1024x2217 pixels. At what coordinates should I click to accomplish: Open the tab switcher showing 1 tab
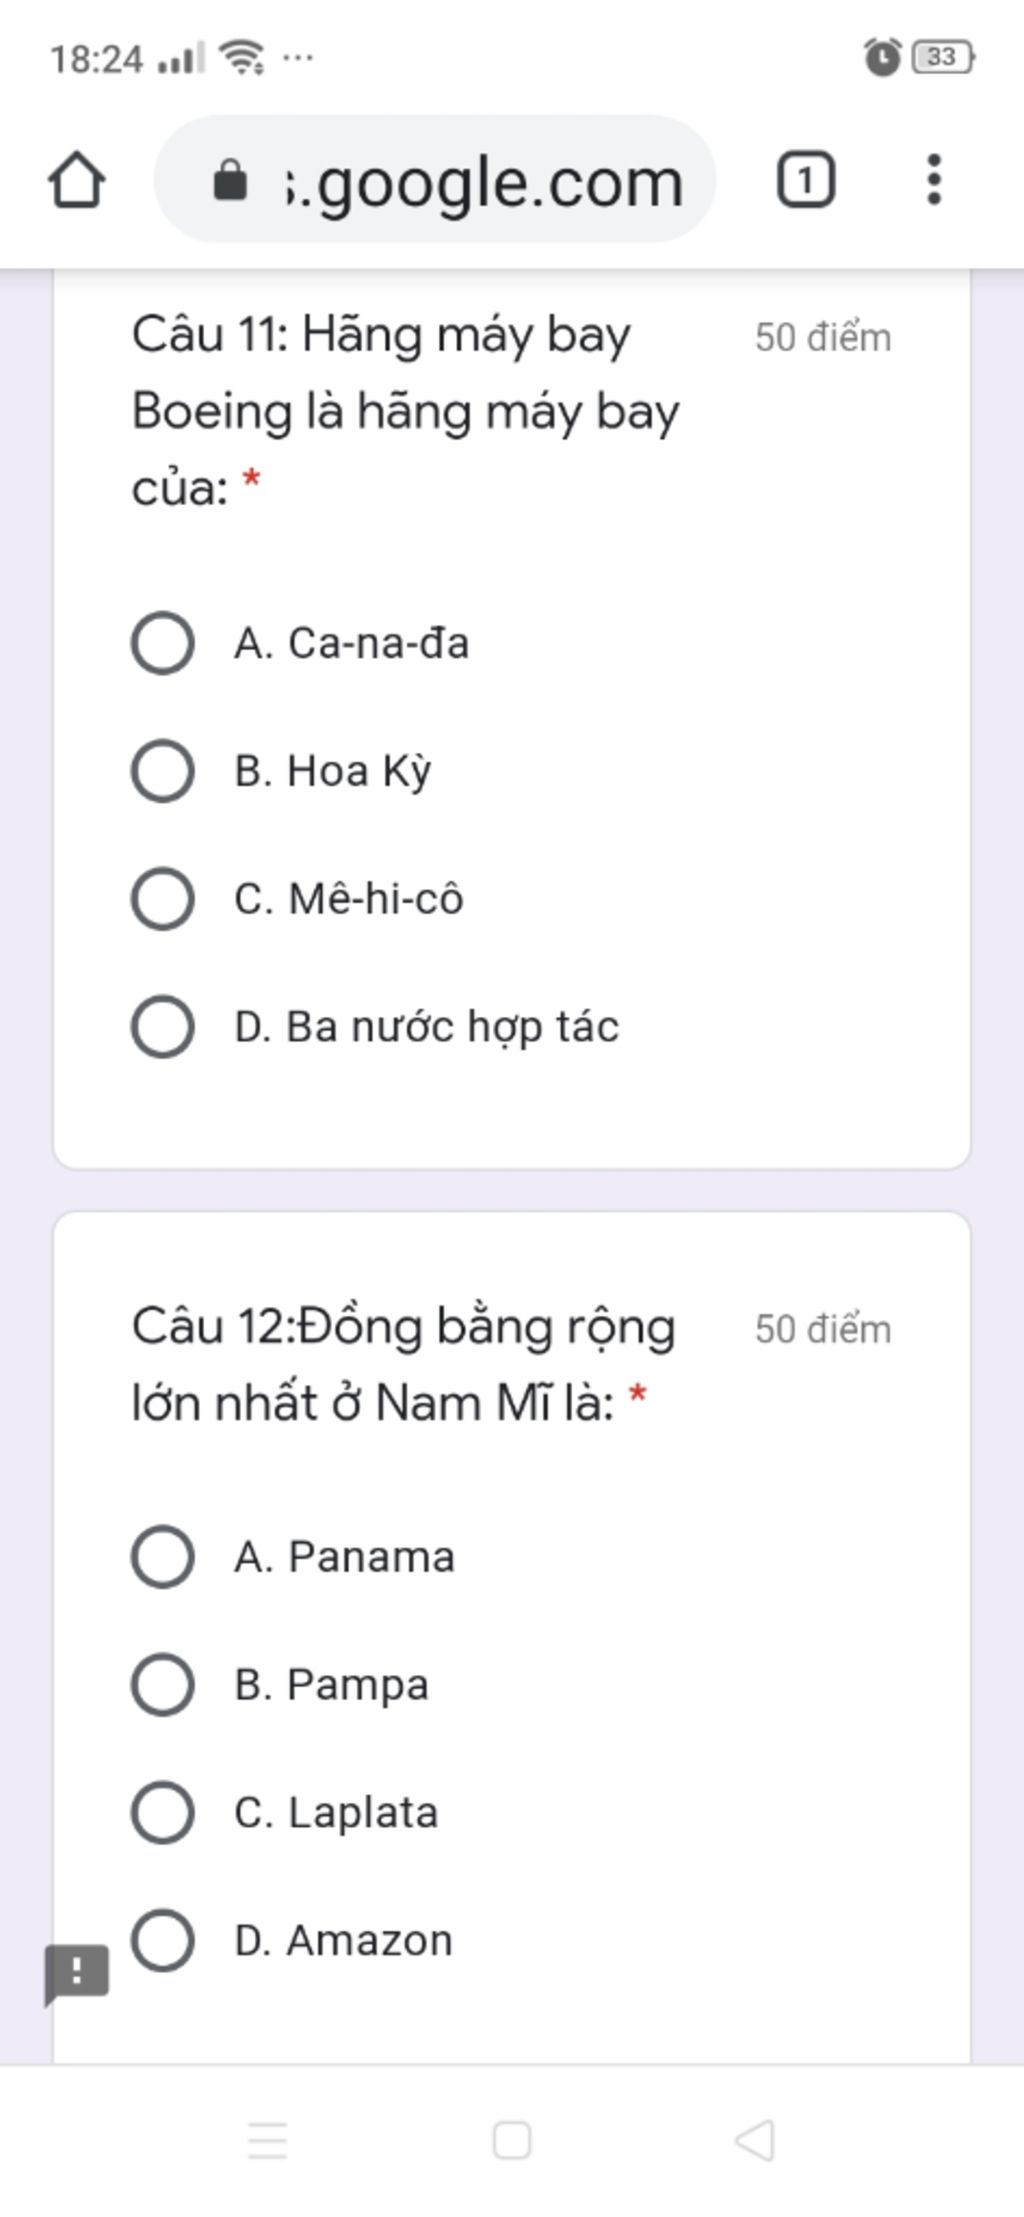(805, 180)
